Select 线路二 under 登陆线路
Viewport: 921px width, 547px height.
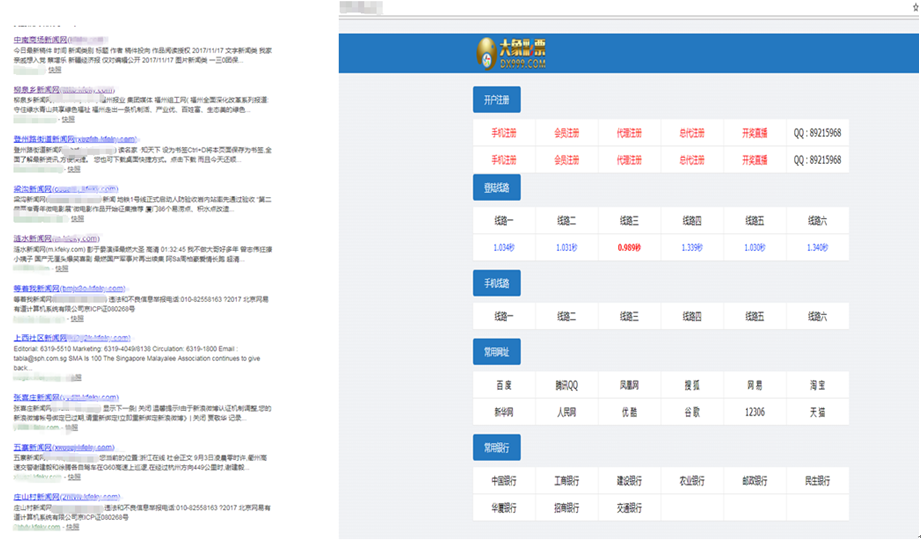coord(567,221)
